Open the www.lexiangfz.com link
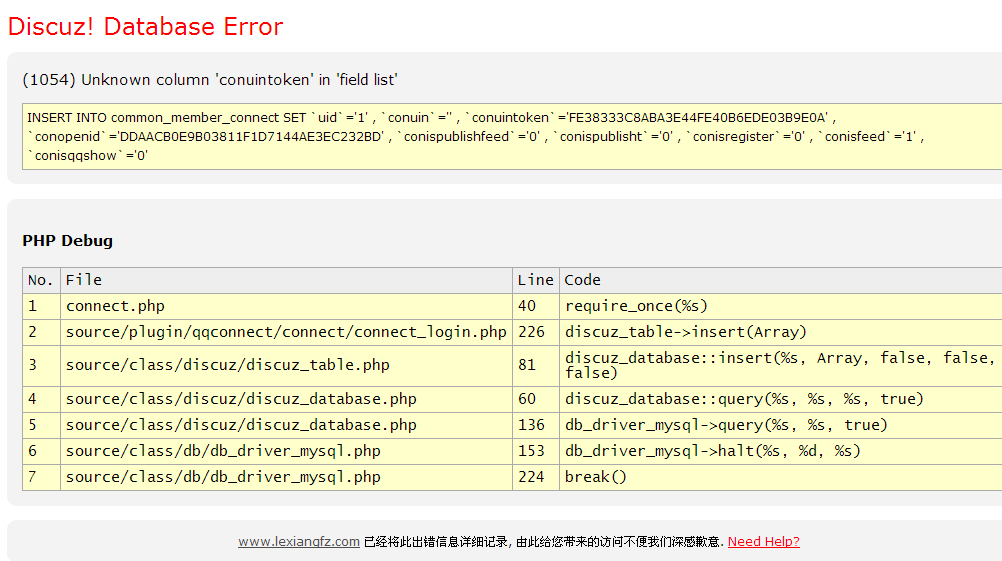The height and width of the screenshot is (561, 1002). (x=298, y=542)
